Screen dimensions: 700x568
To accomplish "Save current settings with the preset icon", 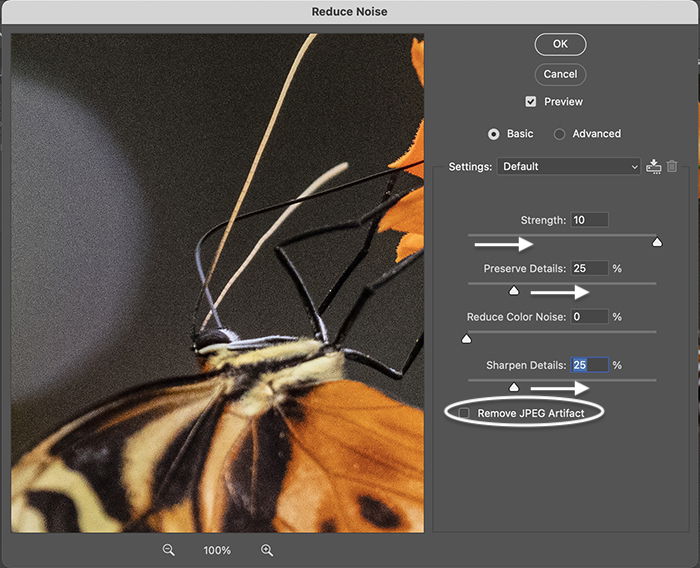I will pos(654,167).
